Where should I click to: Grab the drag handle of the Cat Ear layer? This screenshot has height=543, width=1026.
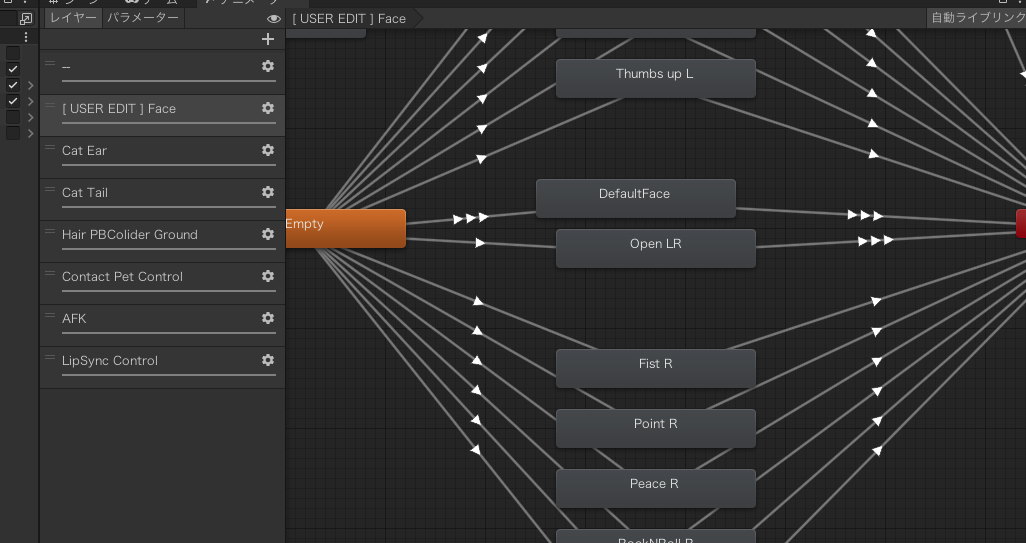[50, 147]
